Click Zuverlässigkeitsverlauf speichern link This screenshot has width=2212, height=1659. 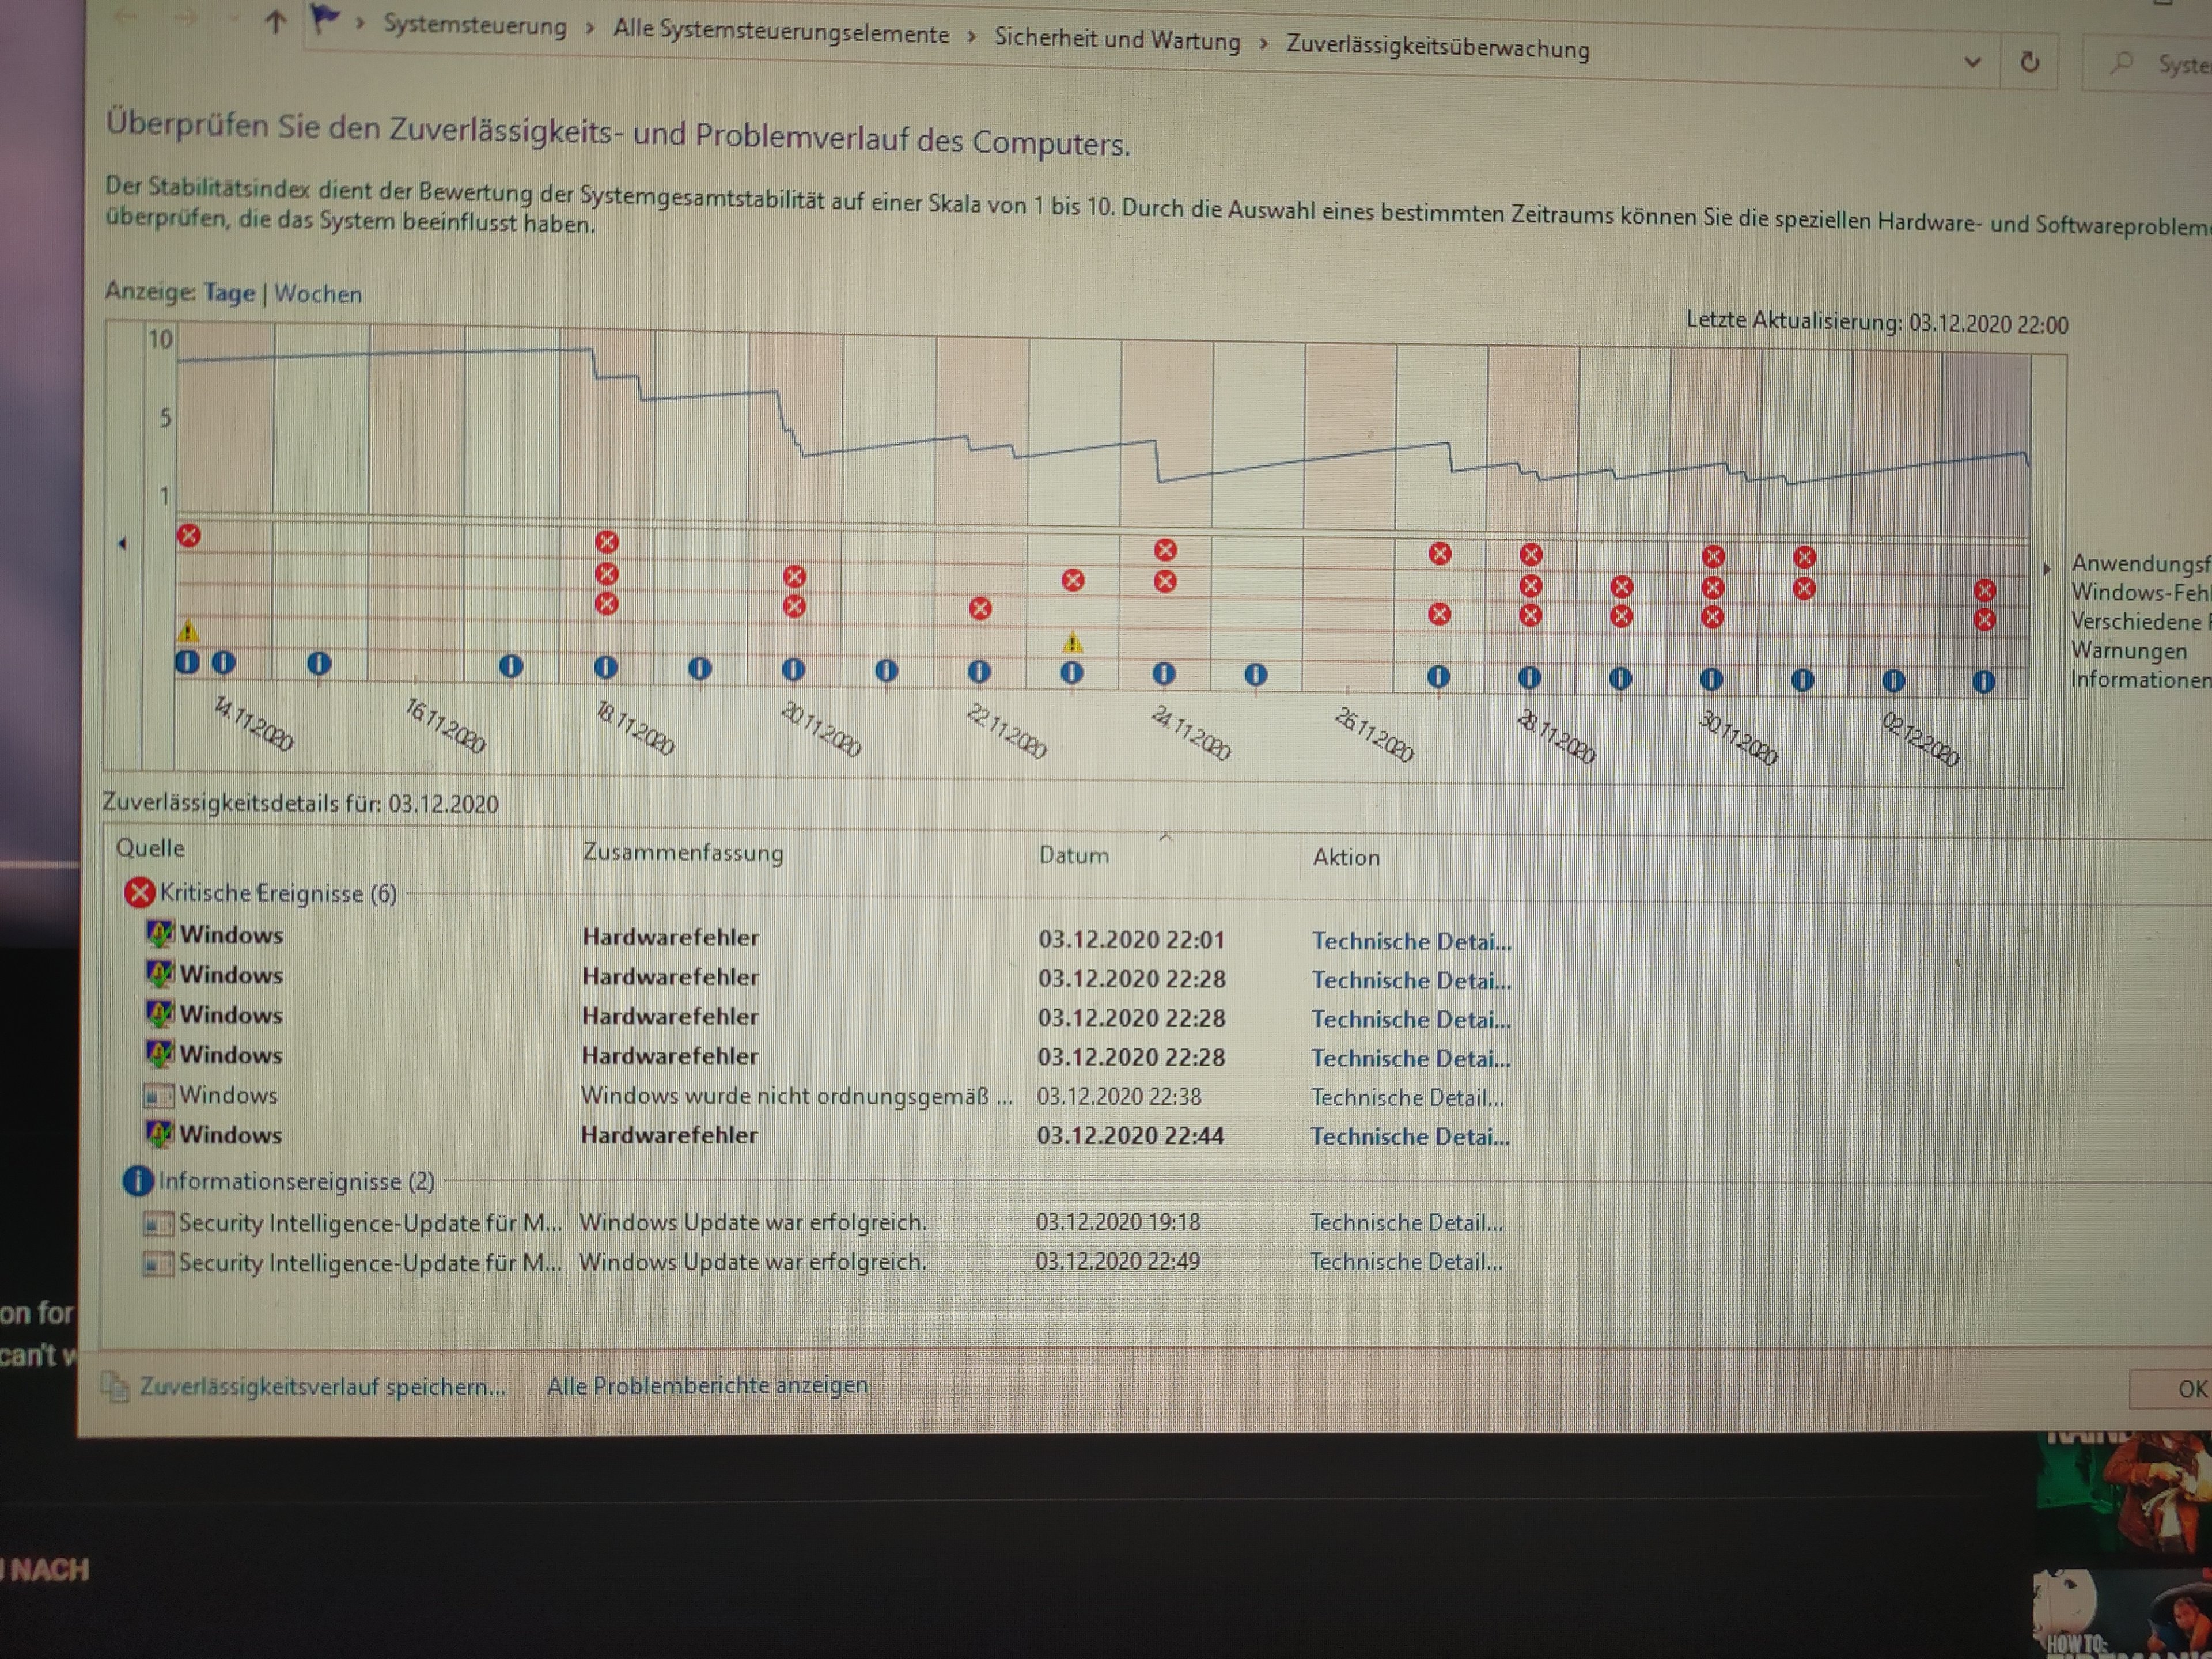[x=322, y=1386]
